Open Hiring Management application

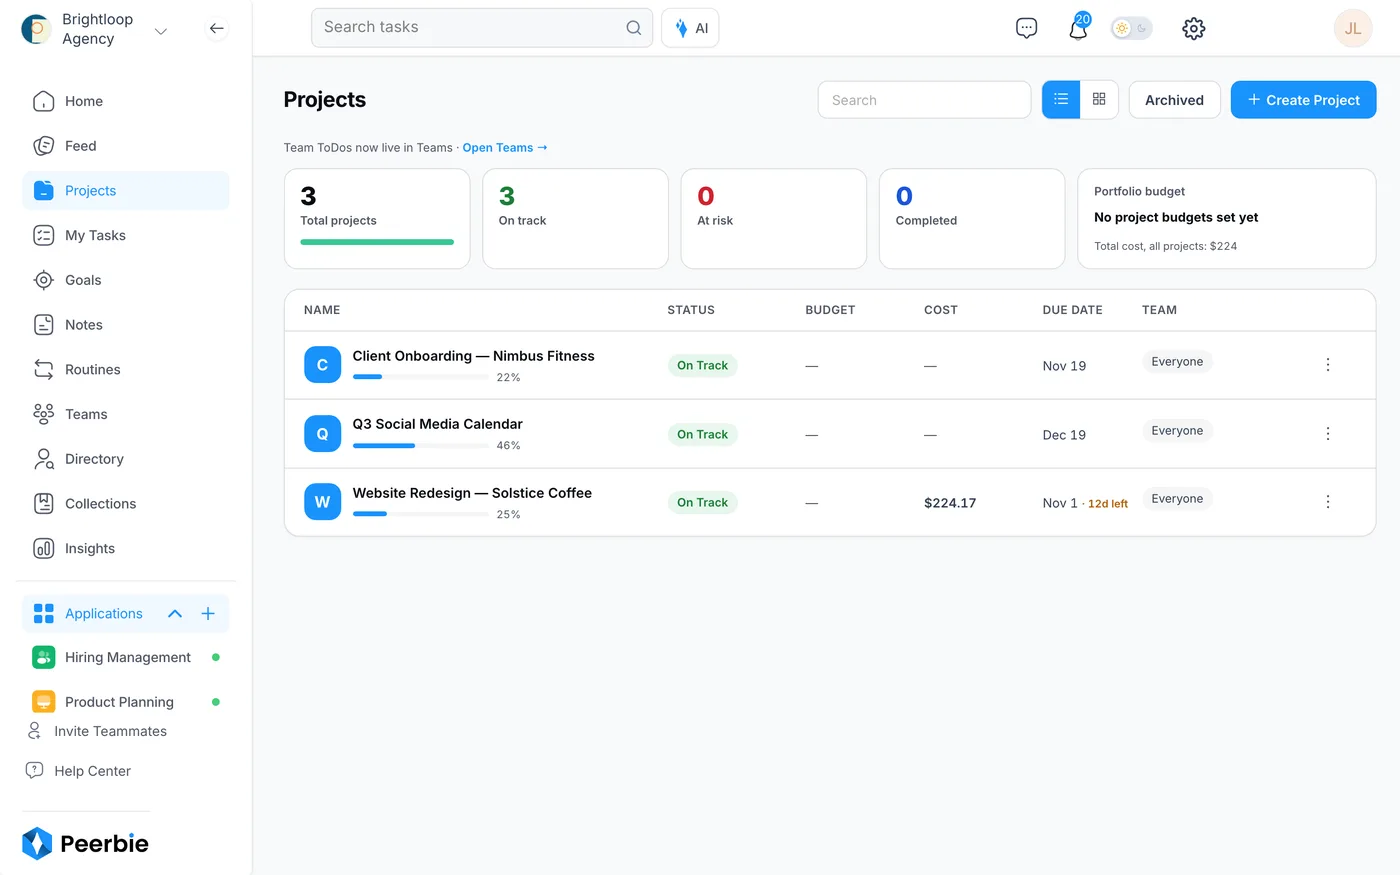pos(126,657)
